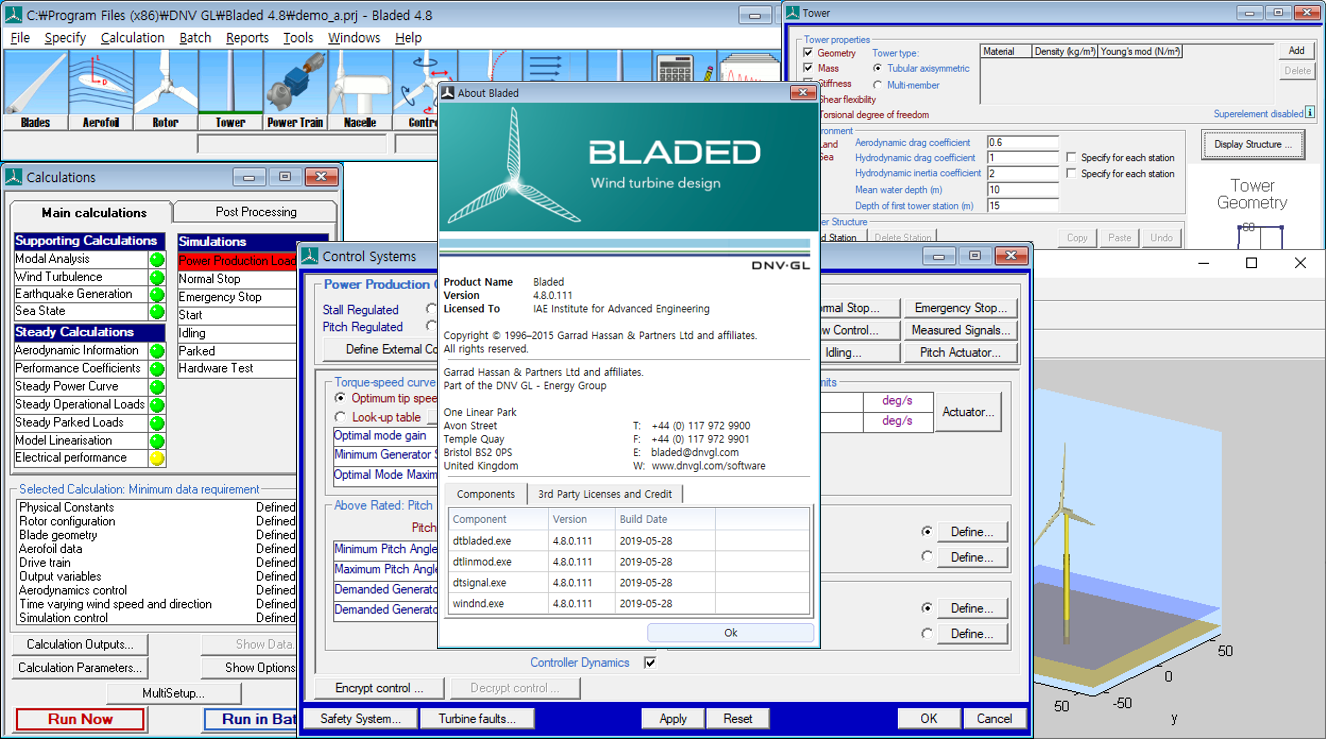Toggle the Mass checkbox in Tower window
This screenshot has height=740, width=1327.
click(809, 69)
